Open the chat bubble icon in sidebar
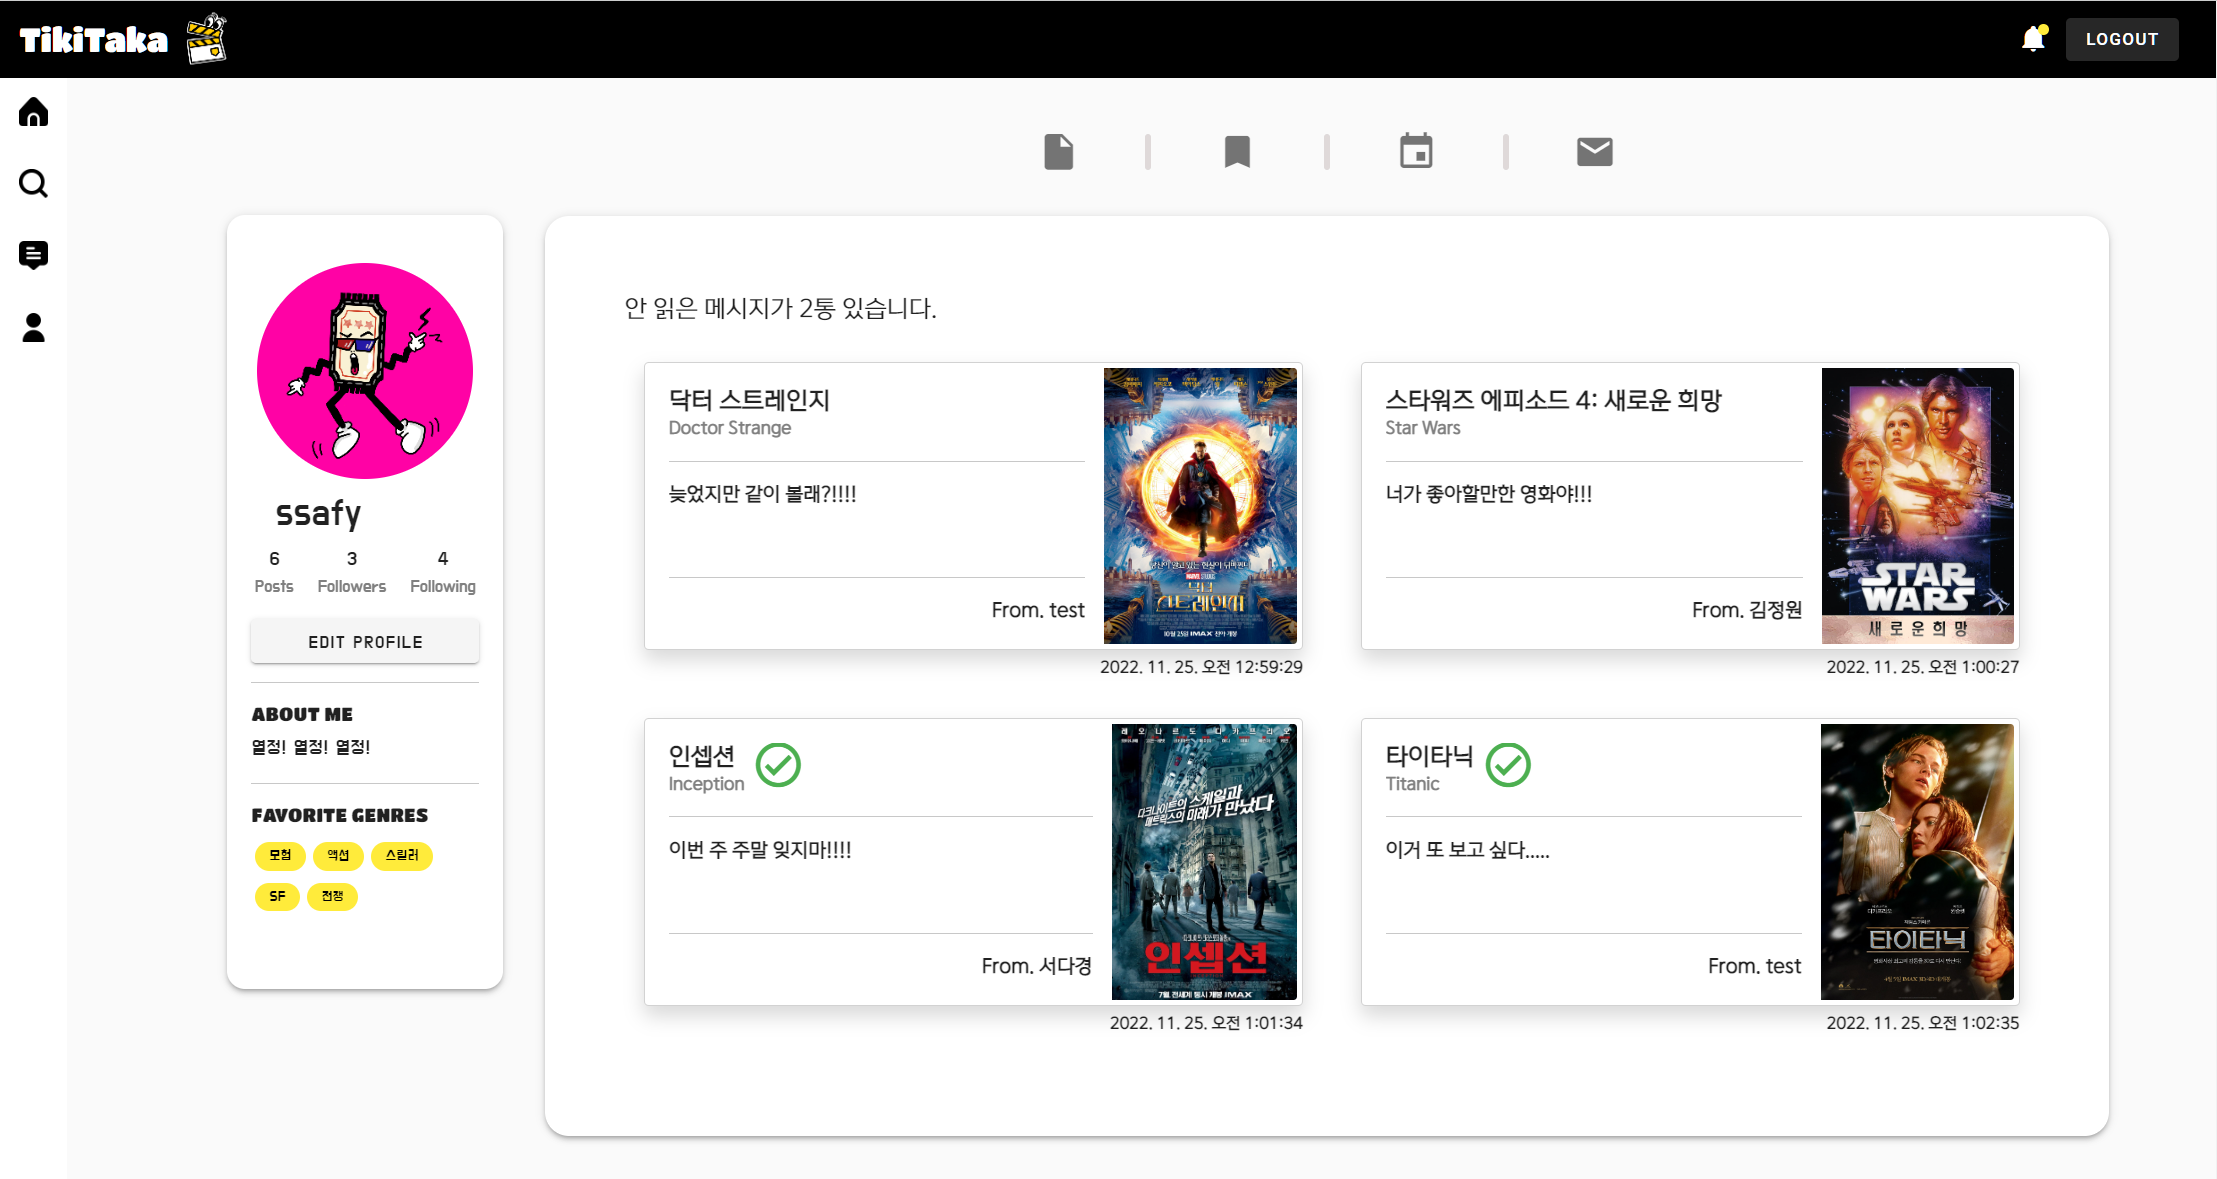The image size is (2217, 1179). click(x=33, y=255)
